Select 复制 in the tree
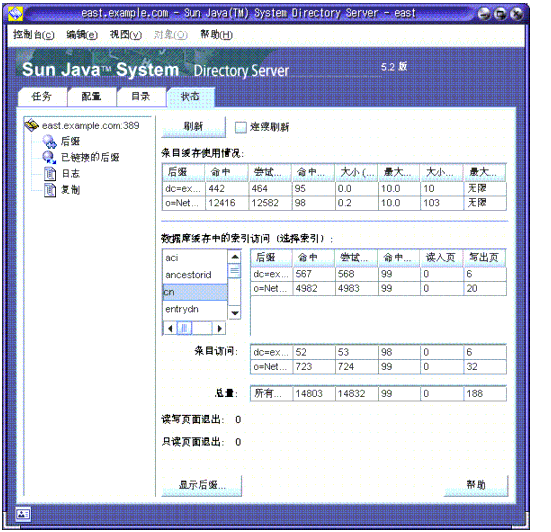Screen dimensions: 551x532 pos(71,190)
